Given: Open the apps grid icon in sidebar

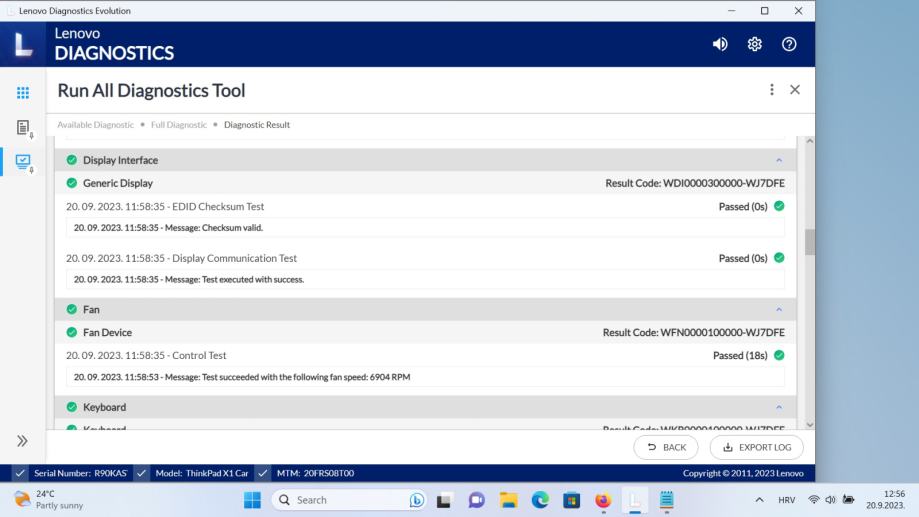Looking at the screenshot, I should 22,92.
